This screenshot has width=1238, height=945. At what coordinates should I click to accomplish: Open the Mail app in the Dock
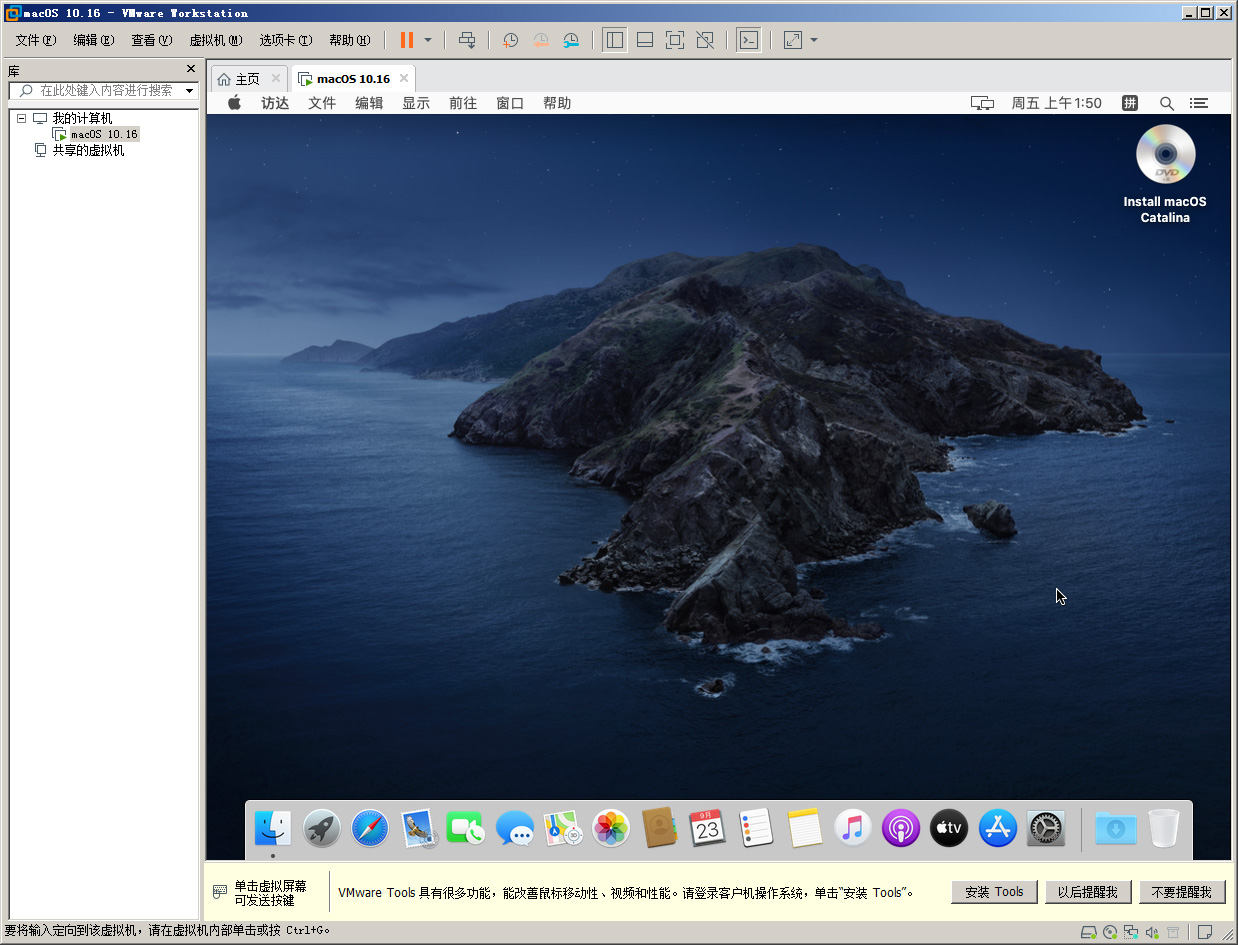pos(419,828)
